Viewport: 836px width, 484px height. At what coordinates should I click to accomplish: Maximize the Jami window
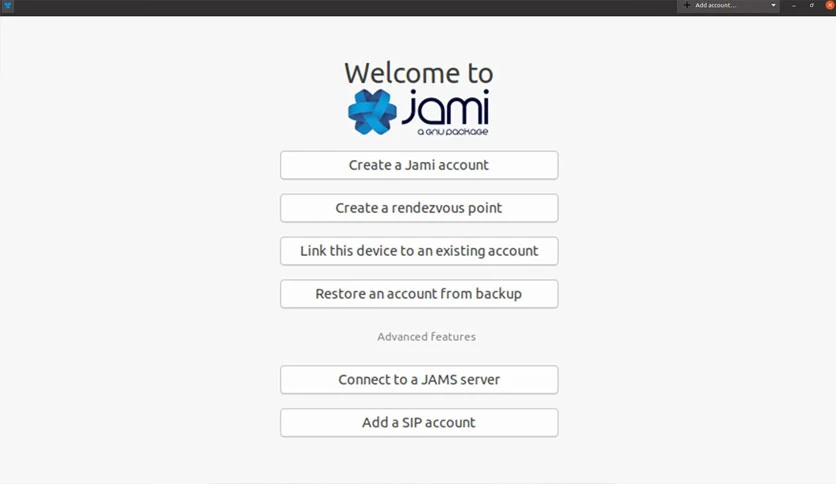(811, 5)
